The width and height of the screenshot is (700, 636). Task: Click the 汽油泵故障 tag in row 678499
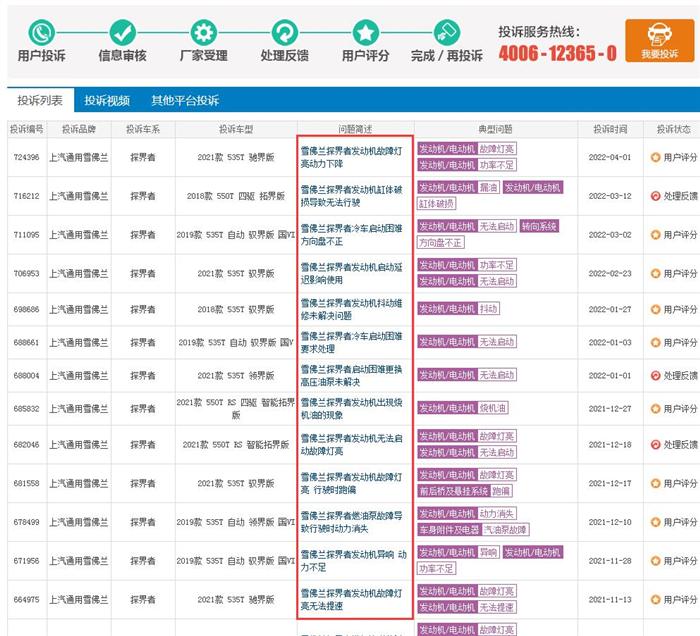point(505,530)
